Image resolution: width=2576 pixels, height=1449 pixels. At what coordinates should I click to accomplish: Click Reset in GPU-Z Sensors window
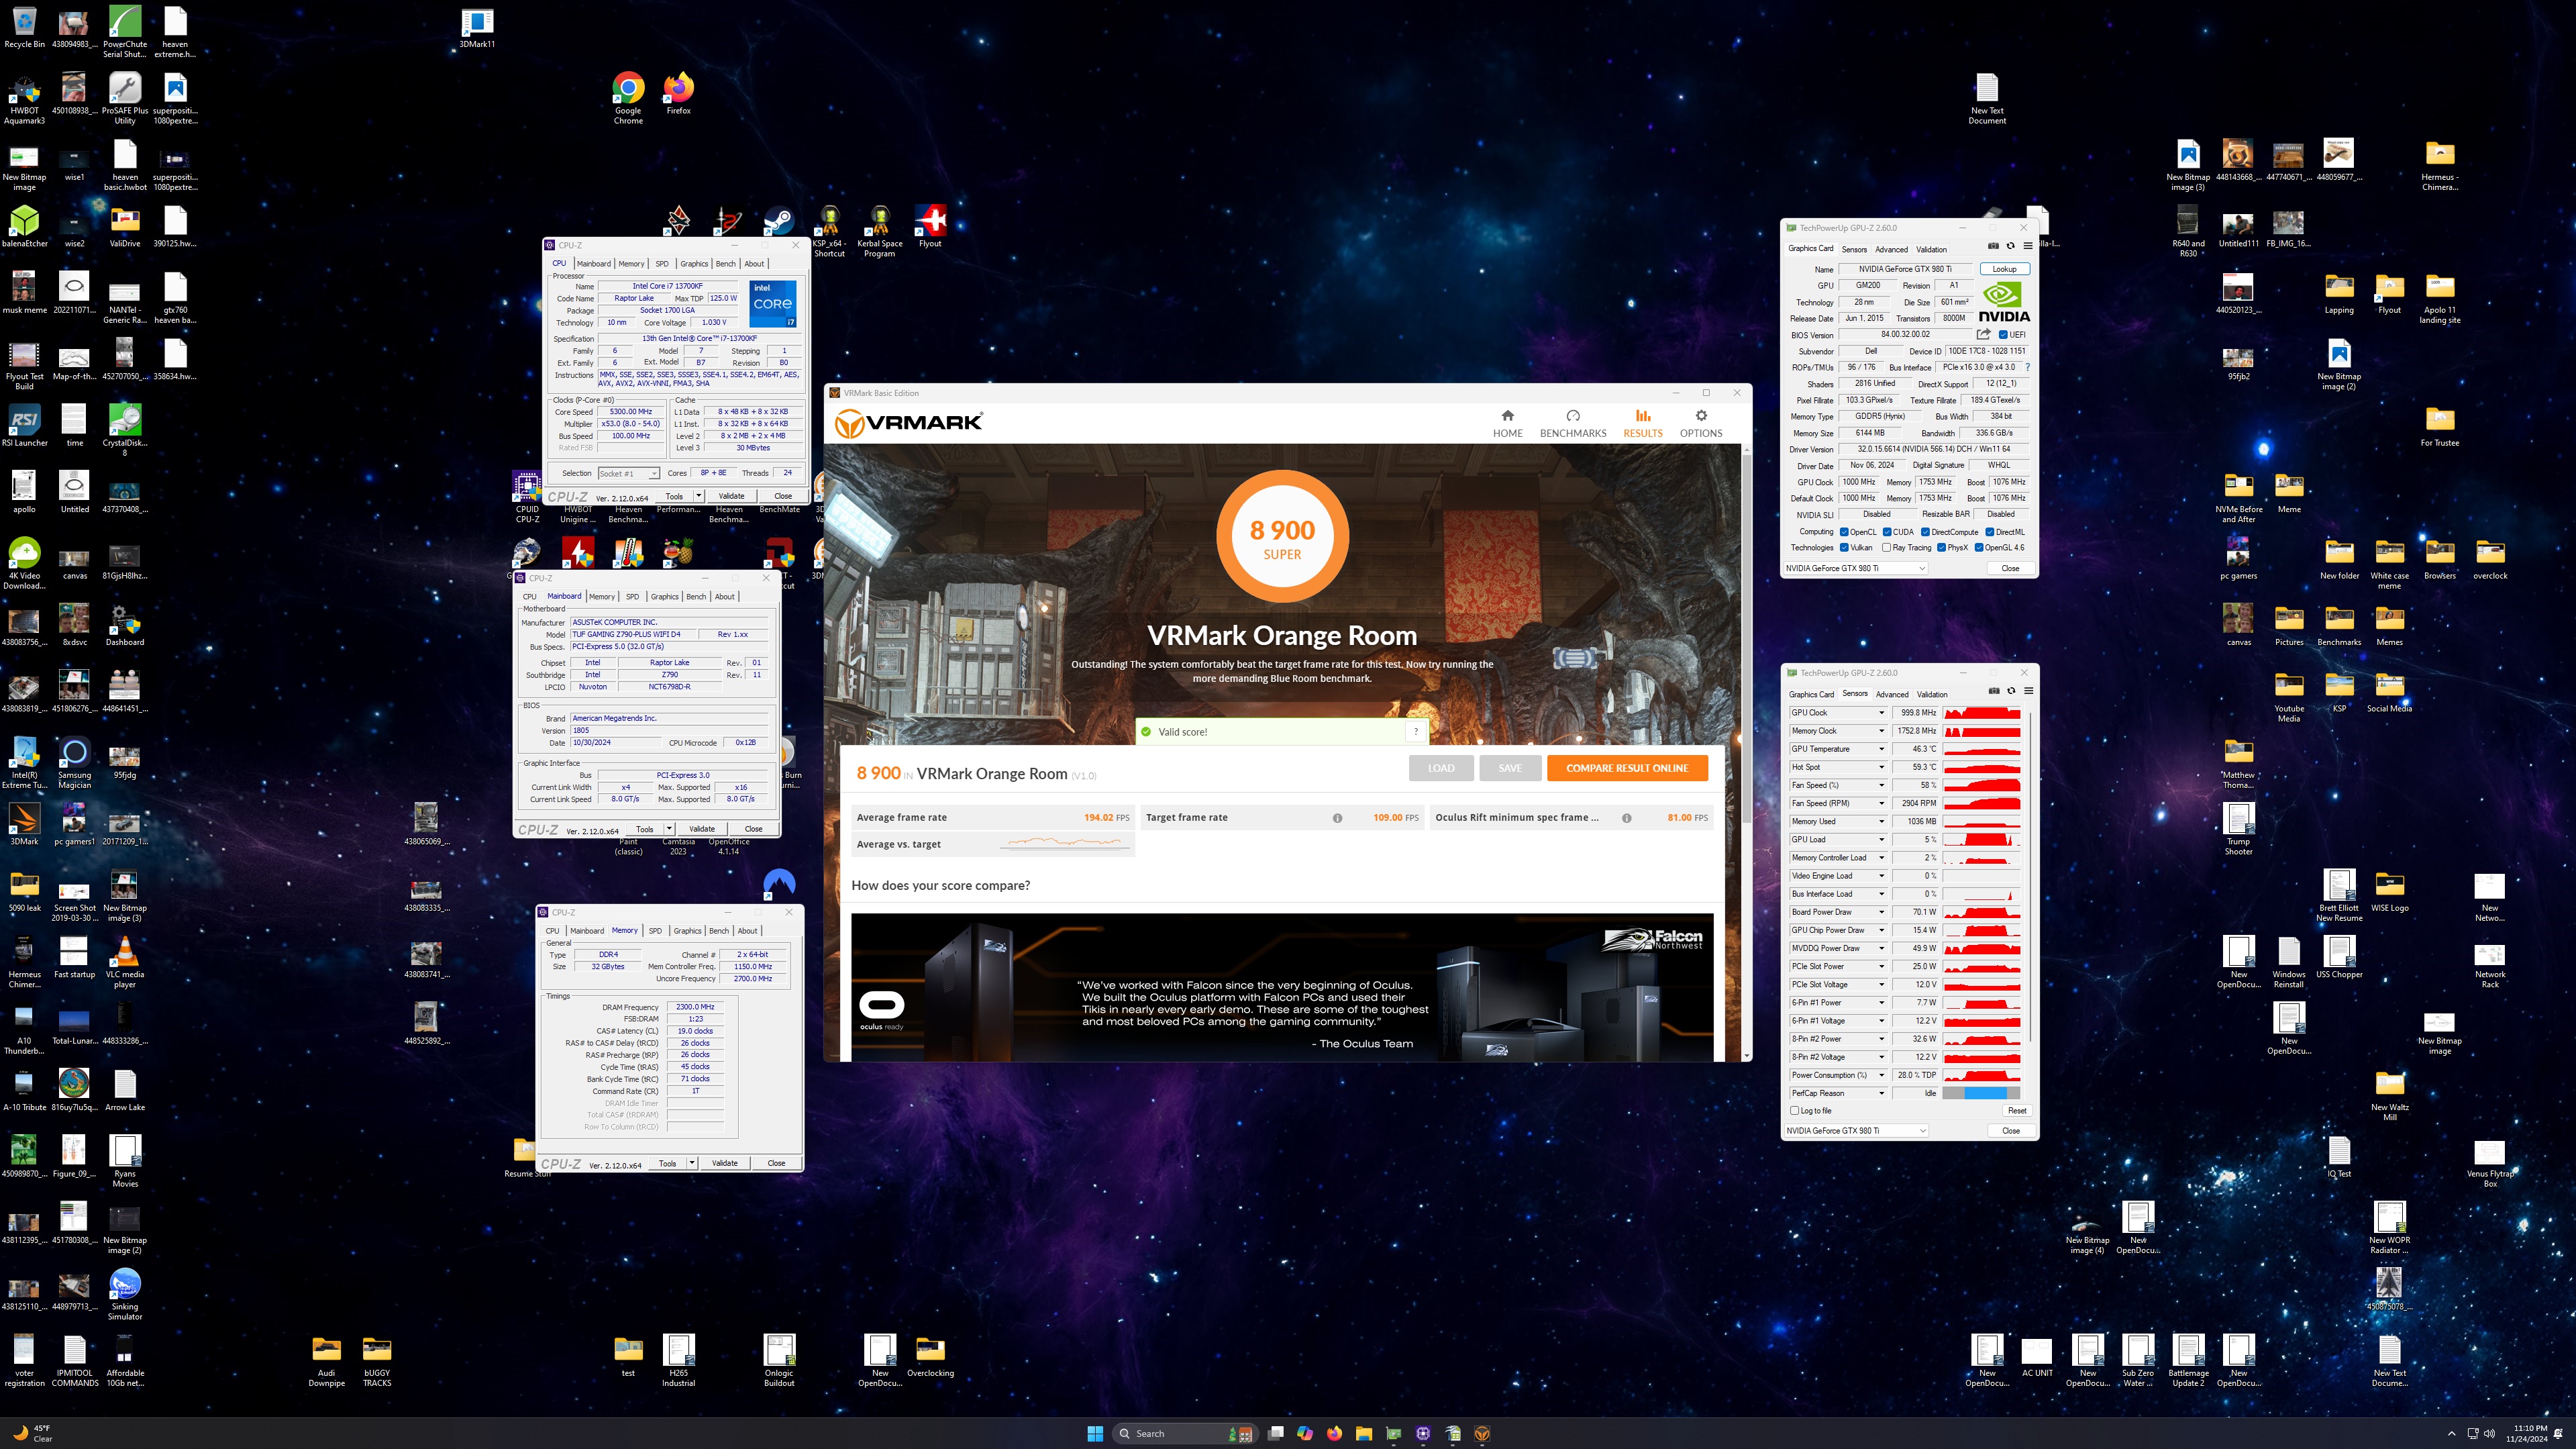pyautogui.click(x=2017, y=1110)
